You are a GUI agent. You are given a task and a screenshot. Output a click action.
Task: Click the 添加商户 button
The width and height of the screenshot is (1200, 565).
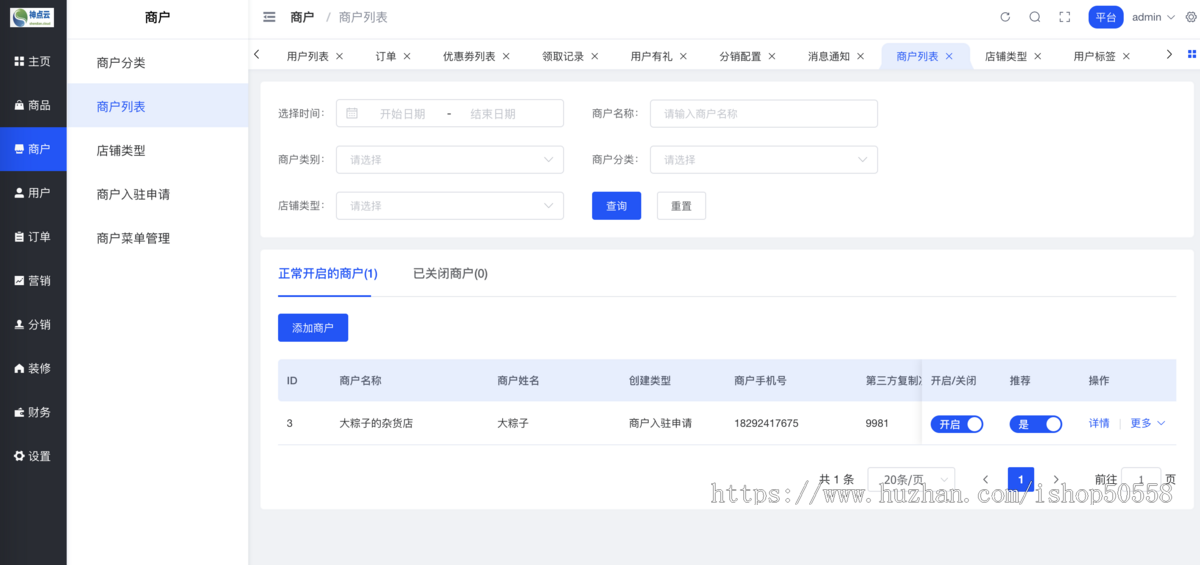click(313, 328)
